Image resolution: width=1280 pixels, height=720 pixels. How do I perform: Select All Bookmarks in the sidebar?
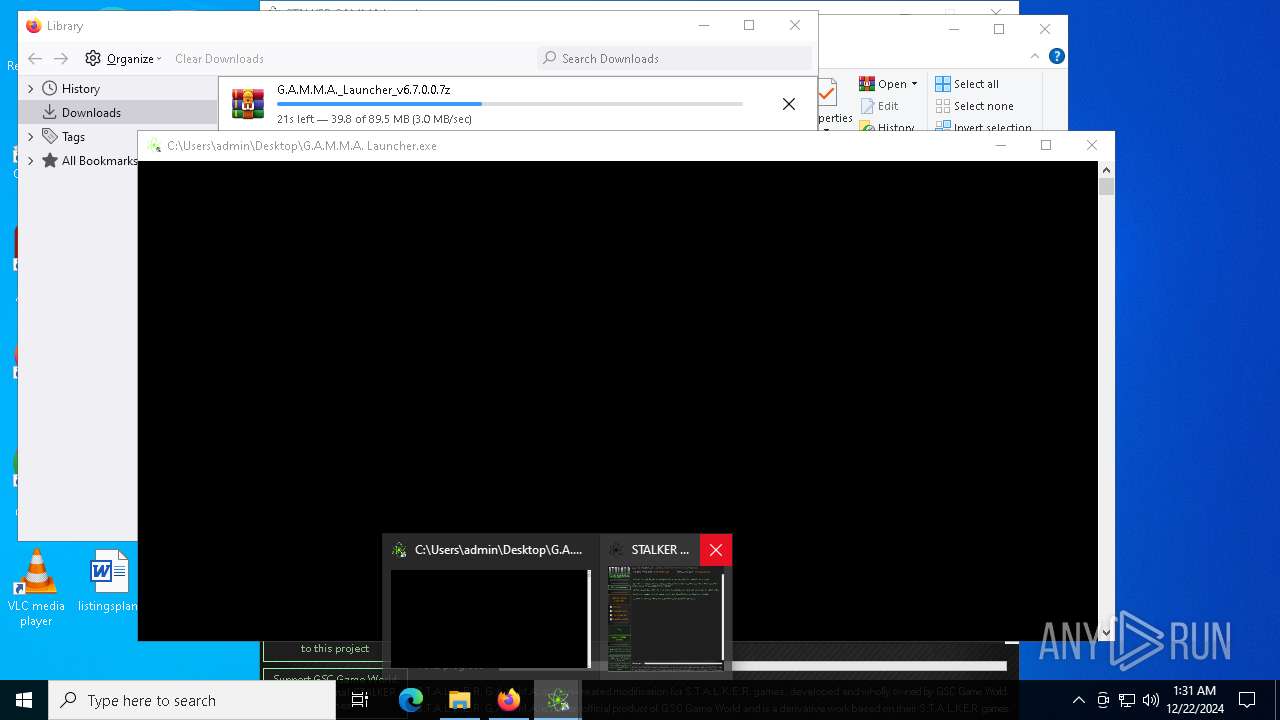tap(99, 161)
